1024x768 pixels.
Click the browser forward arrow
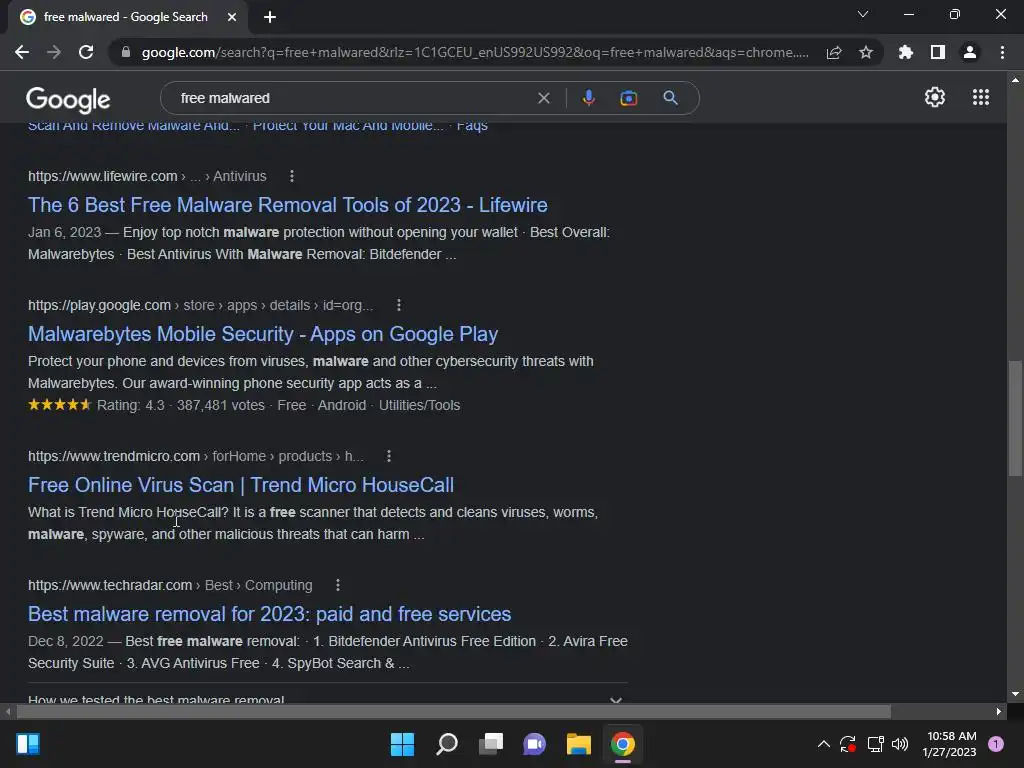54,52
